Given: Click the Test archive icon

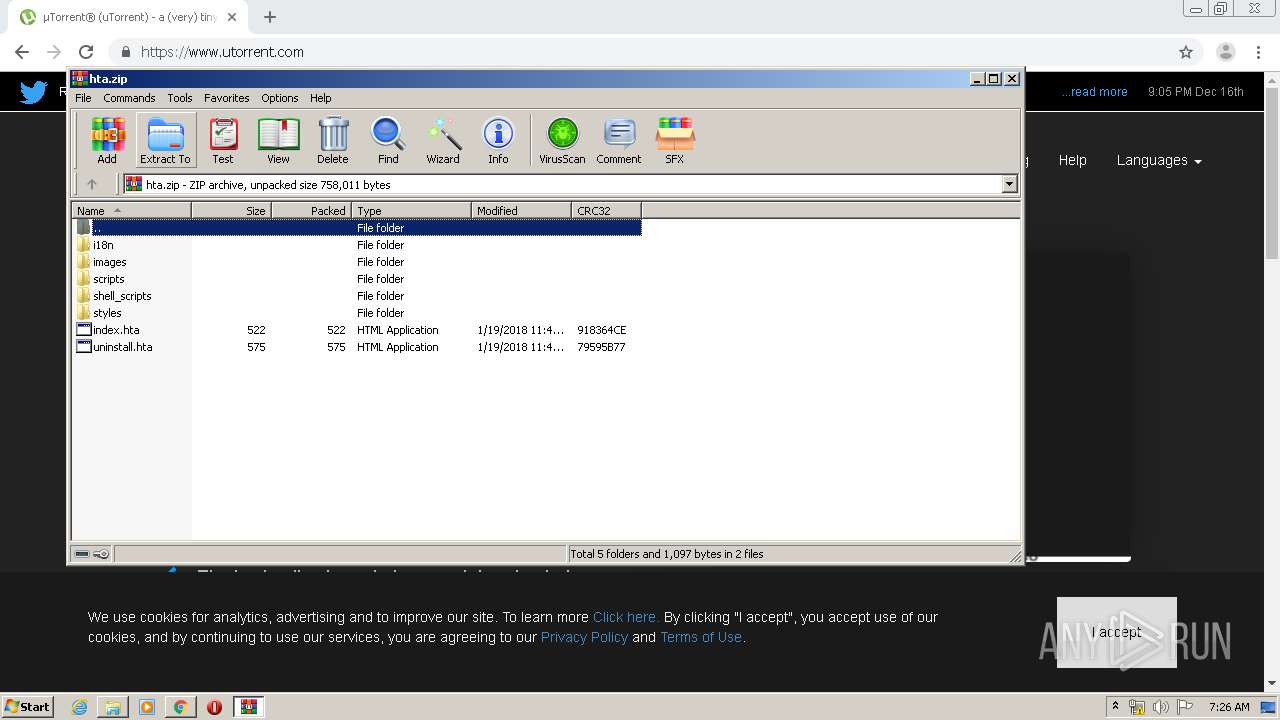Looking at the screenshot, I should click(223, 140).
